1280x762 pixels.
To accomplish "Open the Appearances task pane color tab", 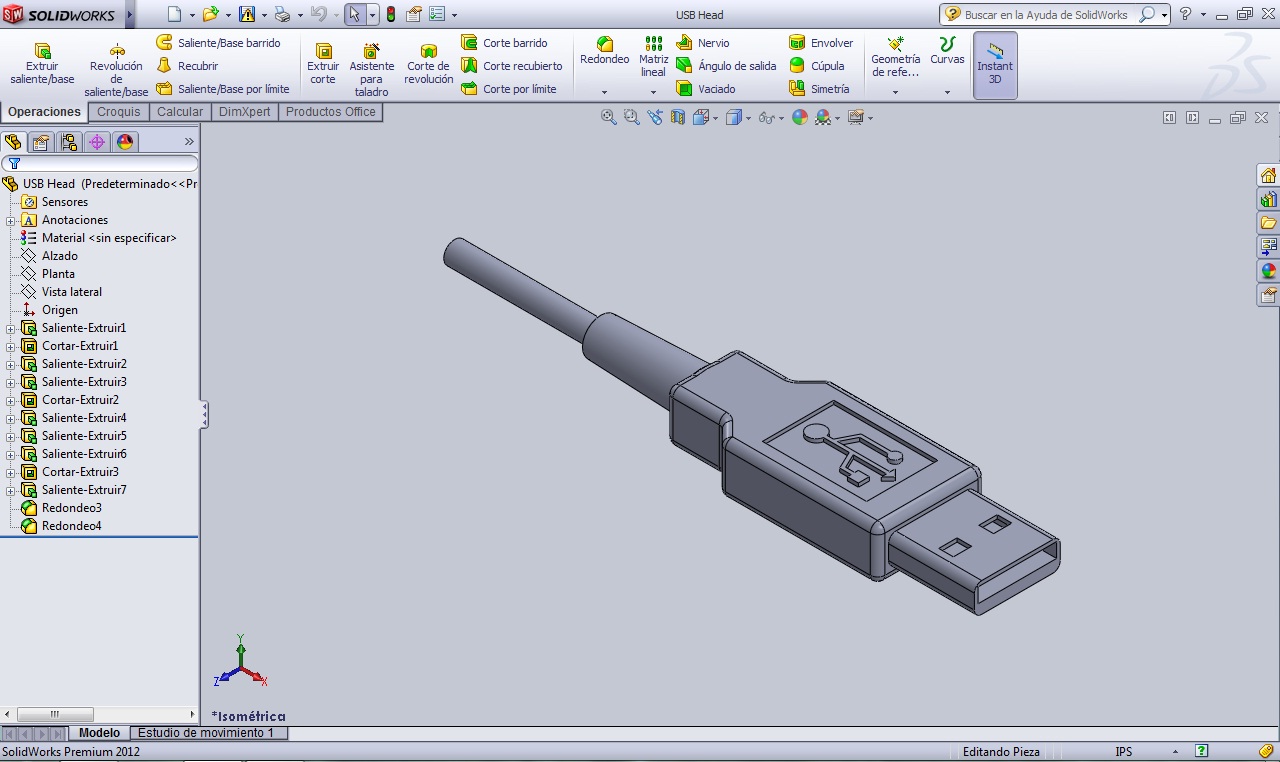I will tap(1268, 271).
